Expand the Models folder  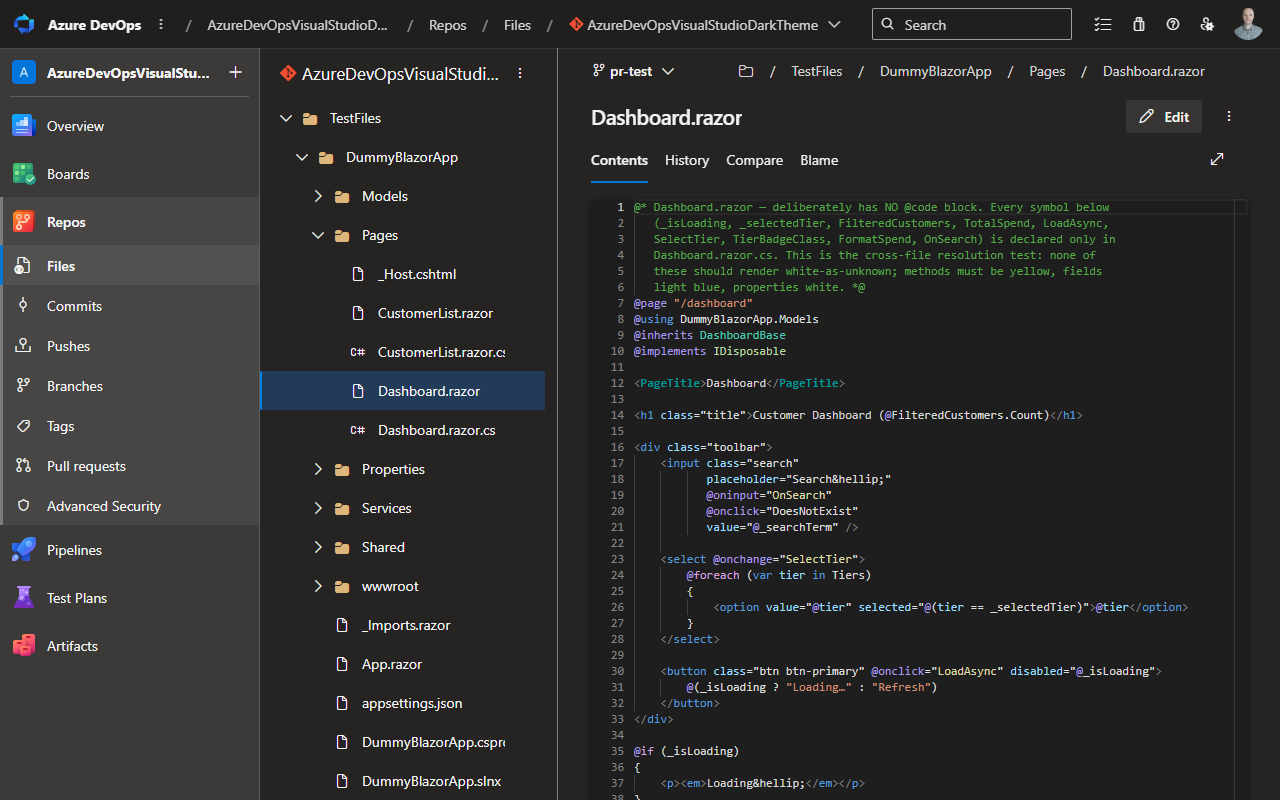(x=318, y=196)
